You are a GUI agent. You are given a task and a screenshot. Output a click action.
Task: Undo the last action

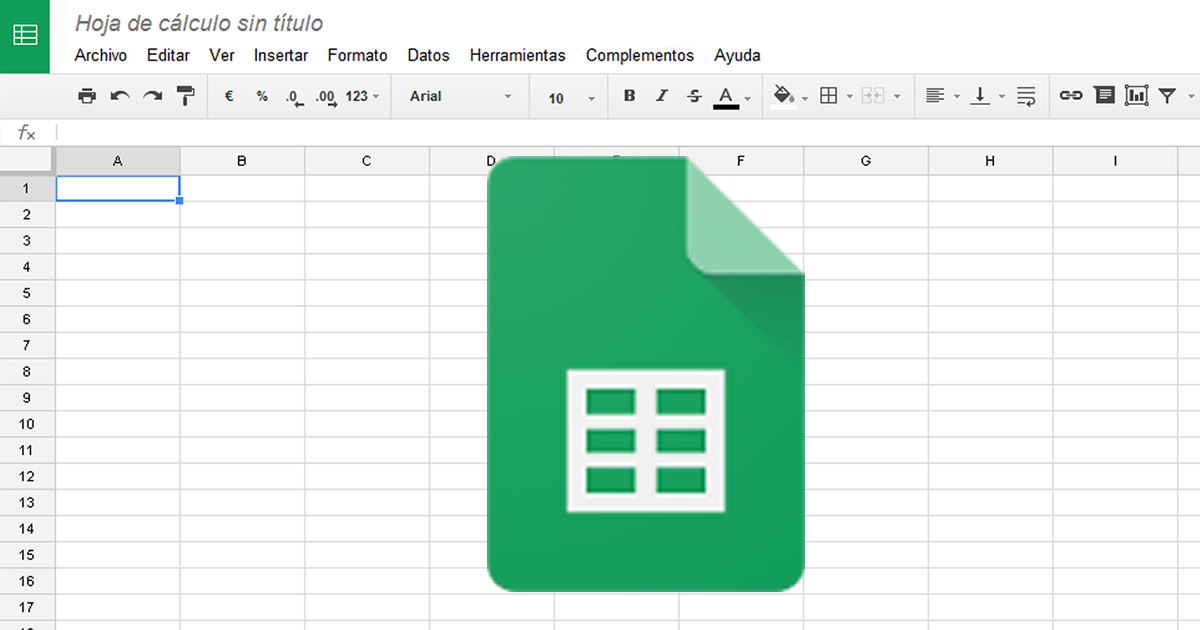point(120,96)
